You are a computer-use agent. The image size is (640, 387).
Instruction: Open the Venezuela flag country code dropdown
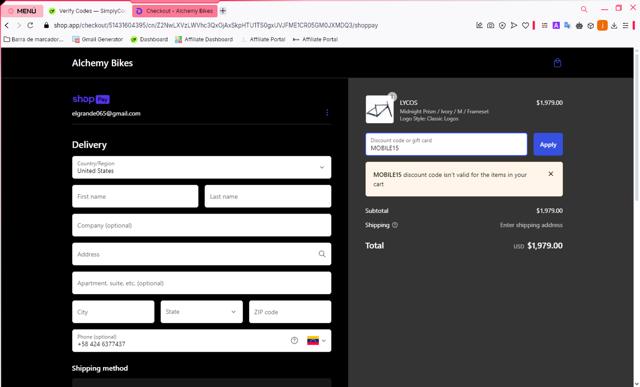(316, 340)
